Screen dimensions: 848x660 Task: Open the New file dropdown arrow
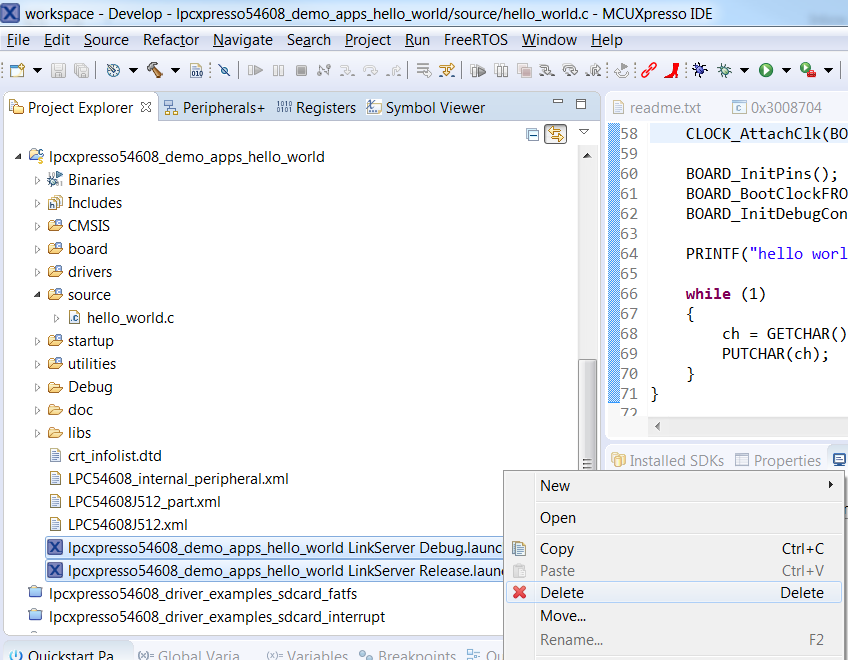pos(37,70)
